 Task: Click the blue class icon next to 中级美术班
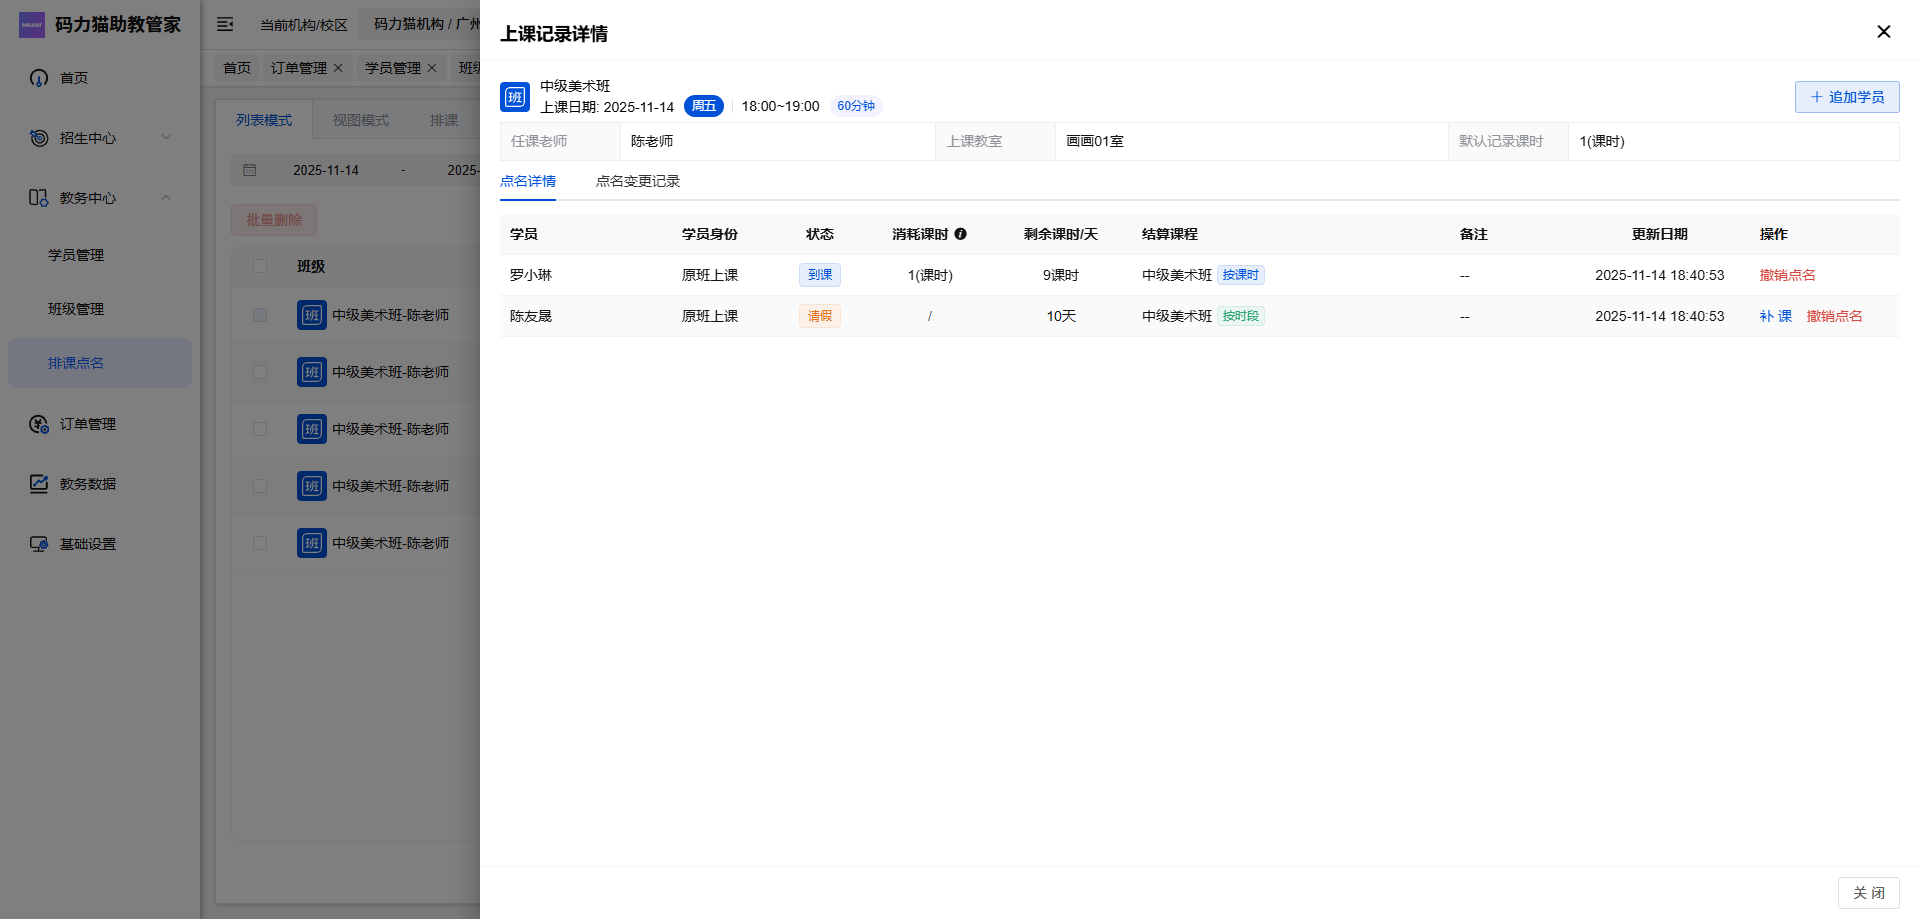[515, 97]
